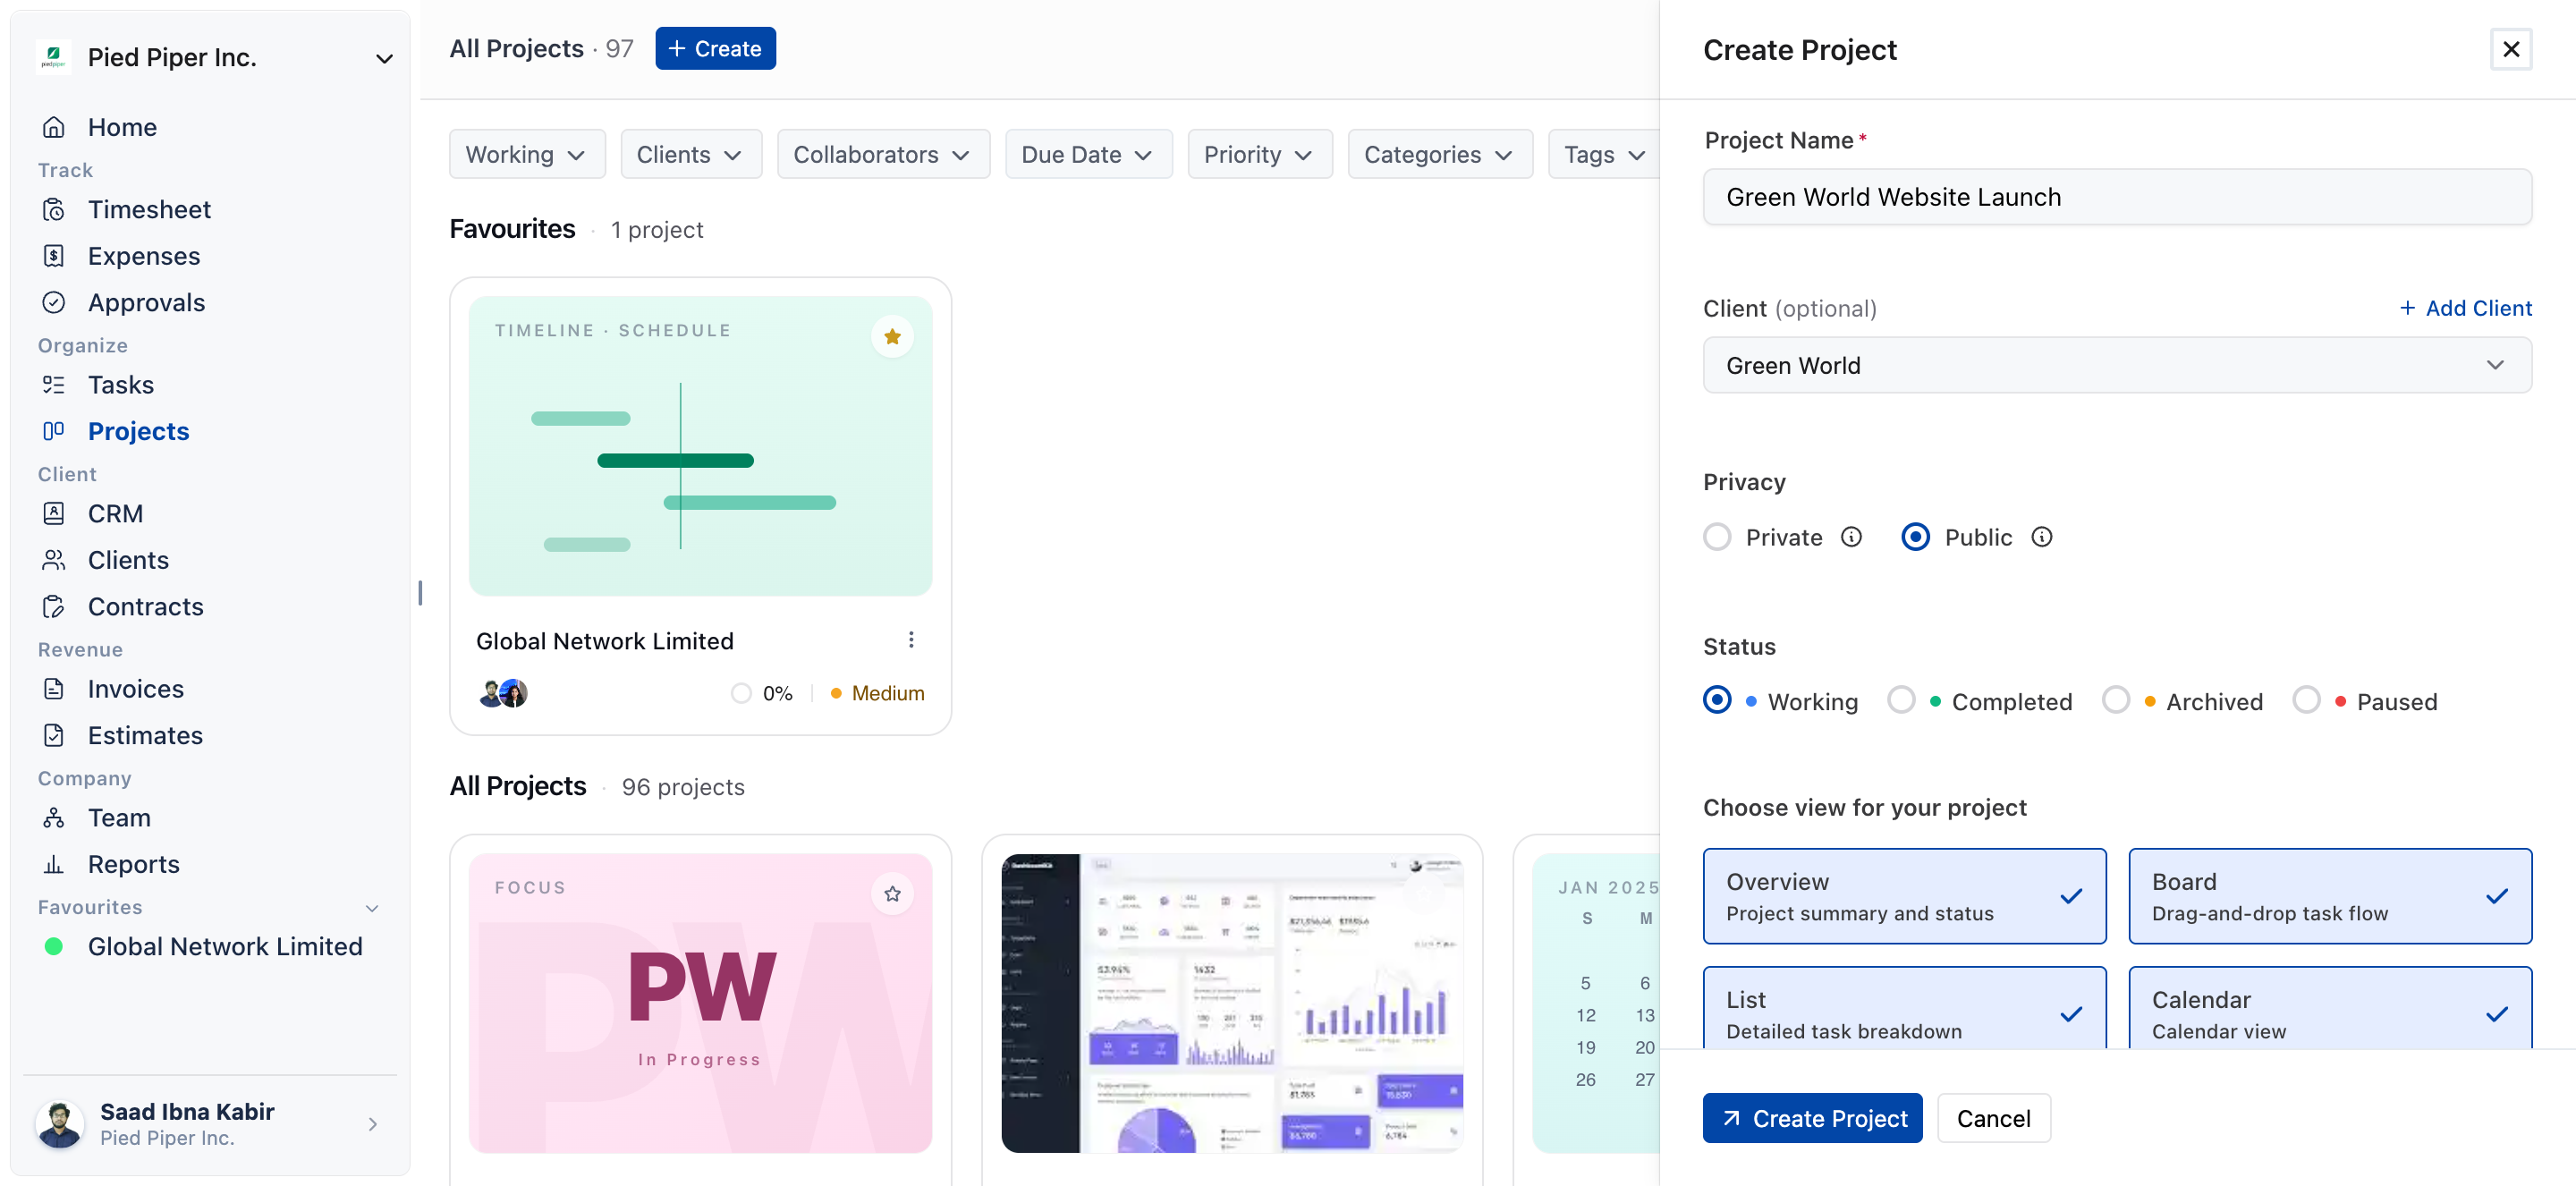Click the Project Name input field
The width and height of the screenshot is (2576, 1186).
point(2117,197)
